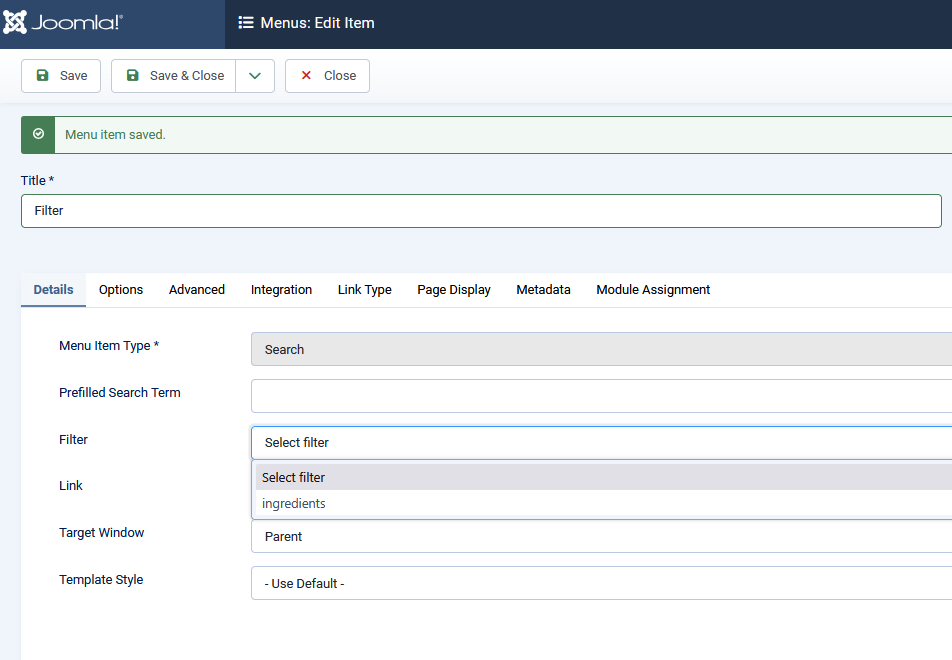Click the Close button with red X
The width and height of the screenshot is (952, 660).
(x=327, y=76)
